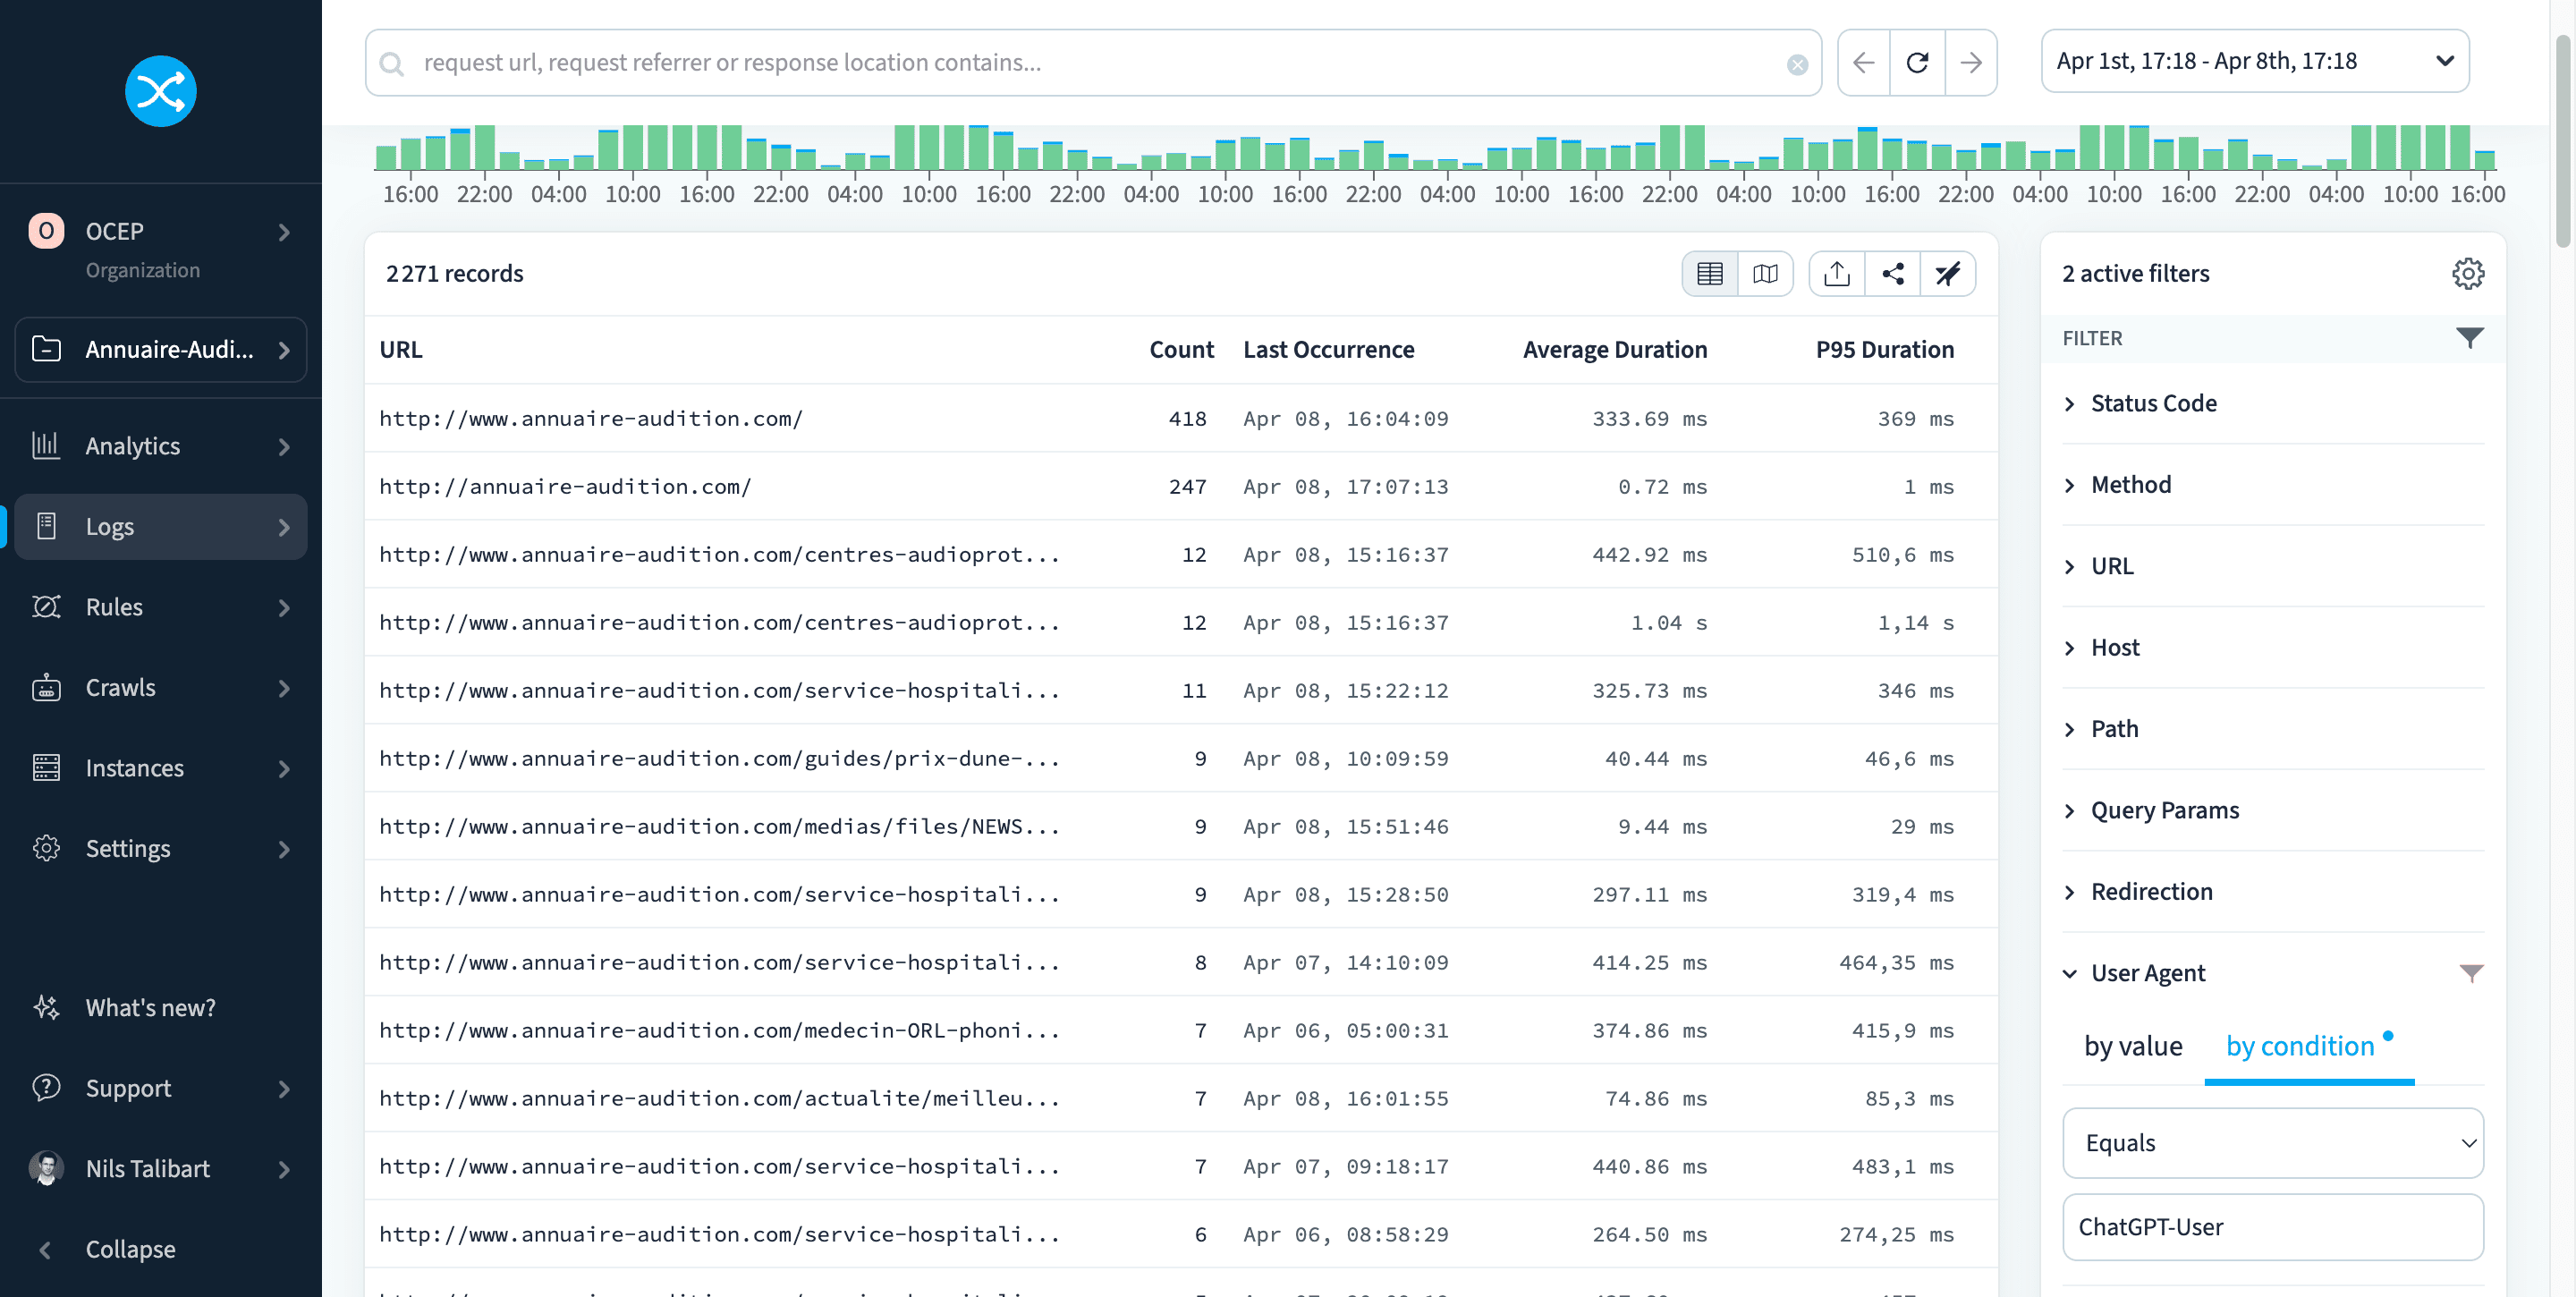Switch to table view icon

click(x=1710, y=274)
